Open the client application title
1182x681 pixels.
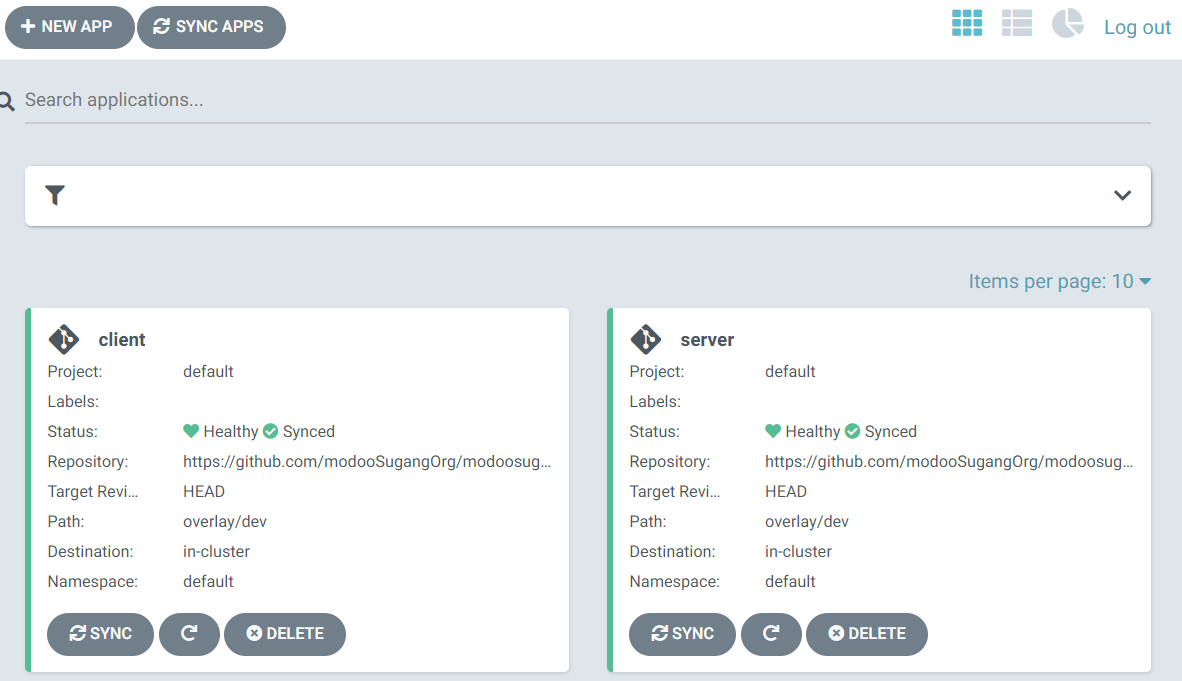click(x=121, y=340)
